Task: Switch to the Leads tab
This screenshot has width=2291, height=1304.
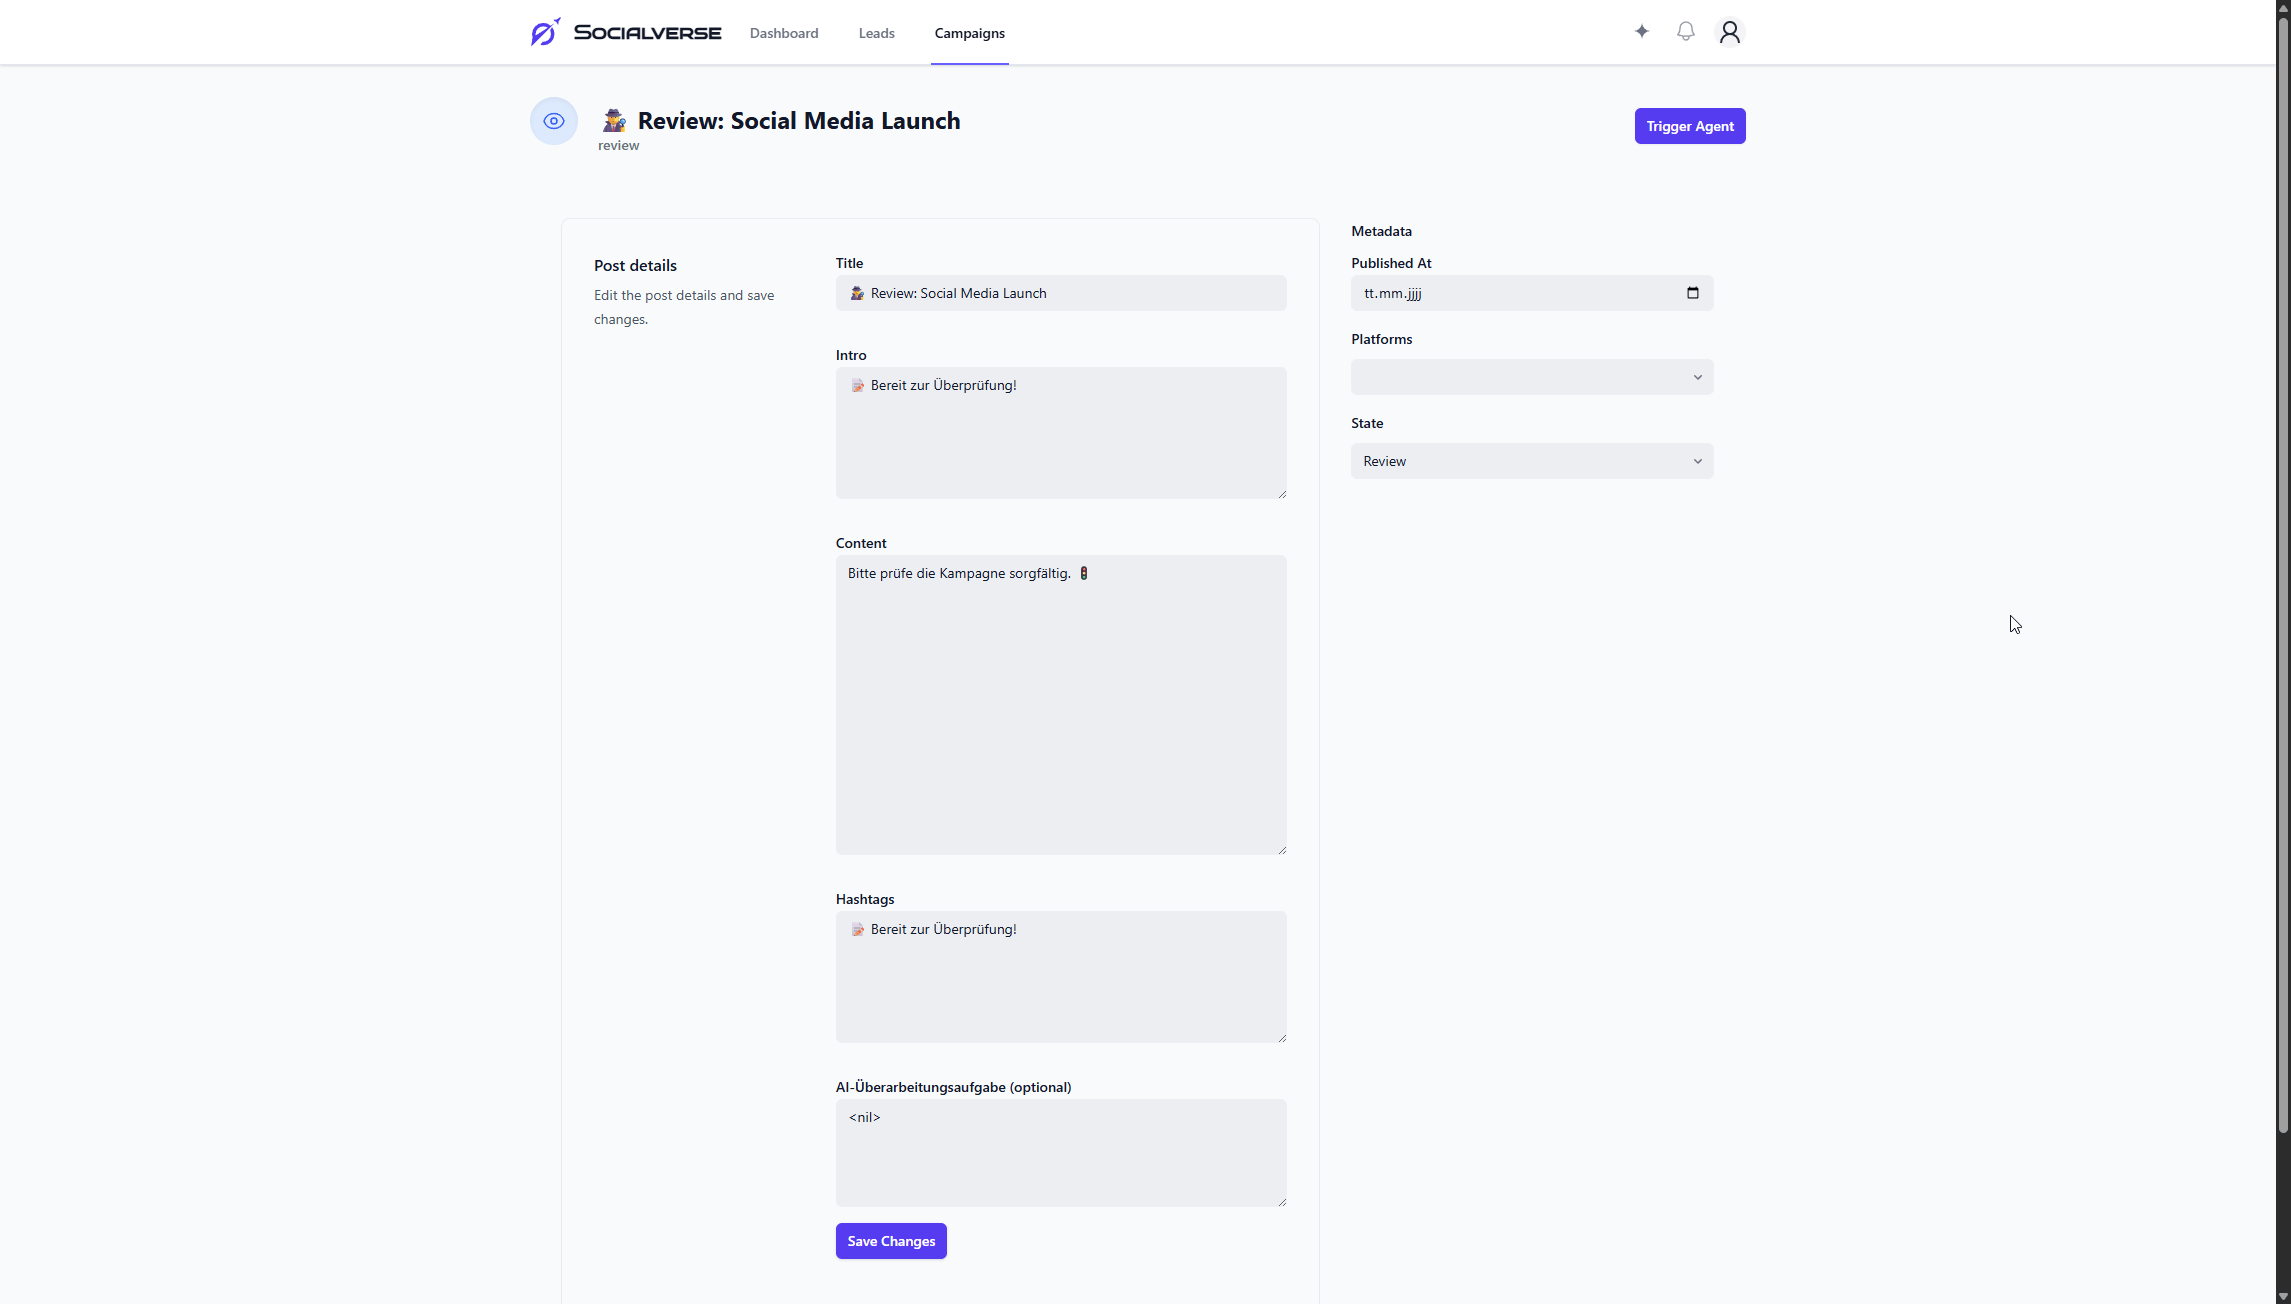Action: click(876, 33)
